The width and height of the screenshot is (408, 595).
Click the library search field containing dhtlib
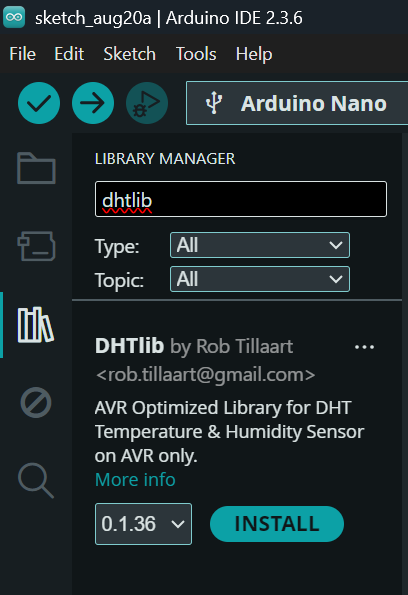pyautogui.click(x=241, y=199)
